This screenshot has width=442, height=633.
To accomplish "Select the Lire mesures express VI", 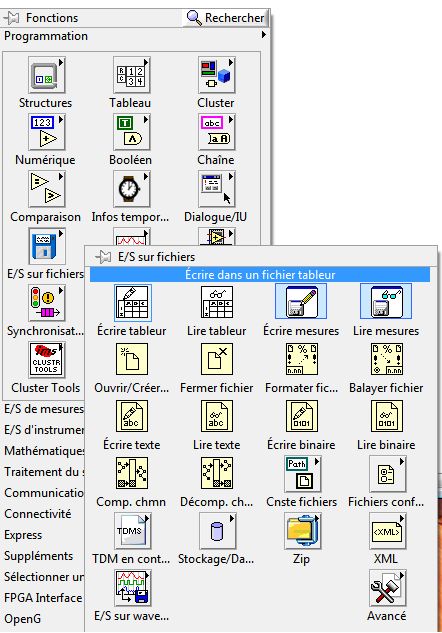I will tap(386, 301).
